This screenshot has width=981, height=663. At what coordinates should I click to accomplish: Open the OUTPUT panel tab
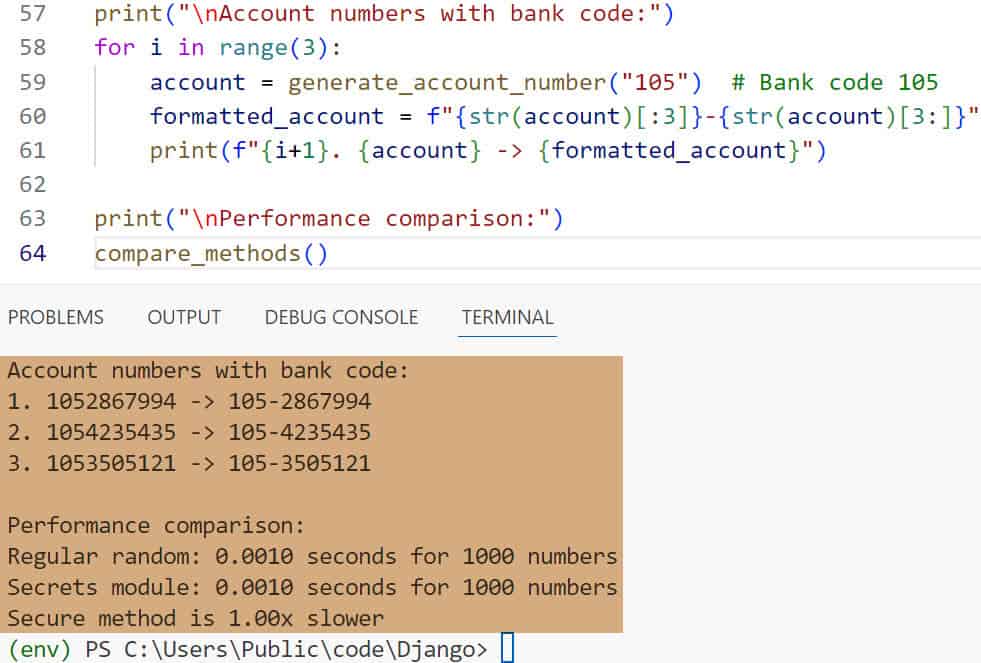[184, 317]
